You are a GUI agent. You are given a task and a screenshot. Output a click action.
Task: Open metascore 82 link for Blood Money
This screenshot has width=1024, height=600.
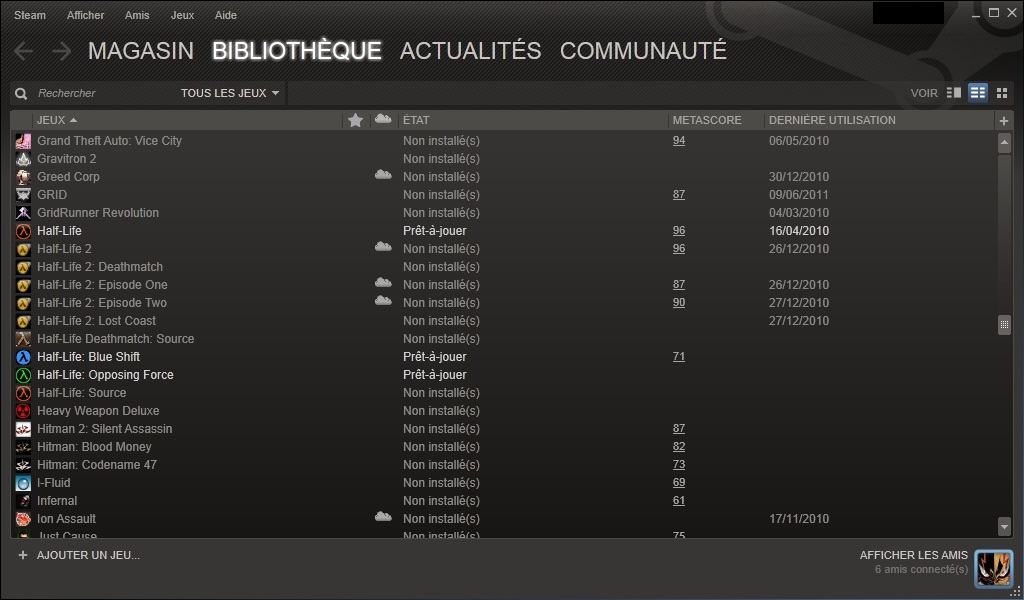tap(679, 447)
